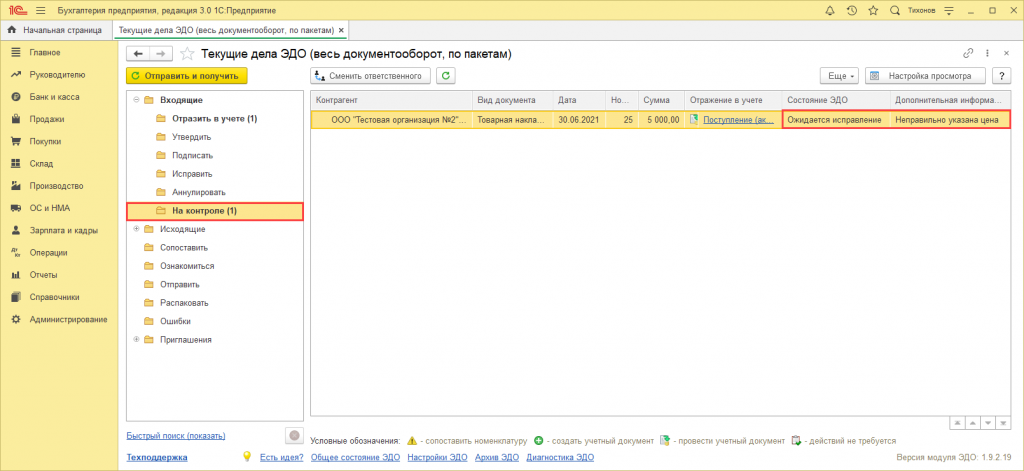
Task: Click Отправить и получить button
Action: click(187, 76)
